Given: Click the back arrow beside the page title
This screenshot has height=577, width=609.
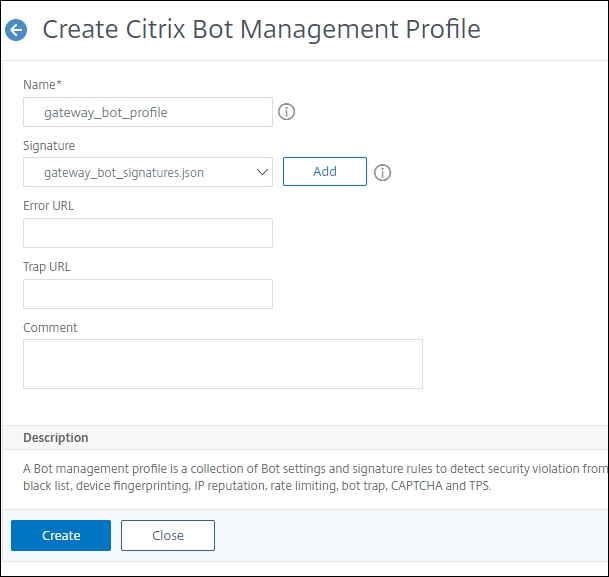Looking at the screenshot, I should point(16,30).
